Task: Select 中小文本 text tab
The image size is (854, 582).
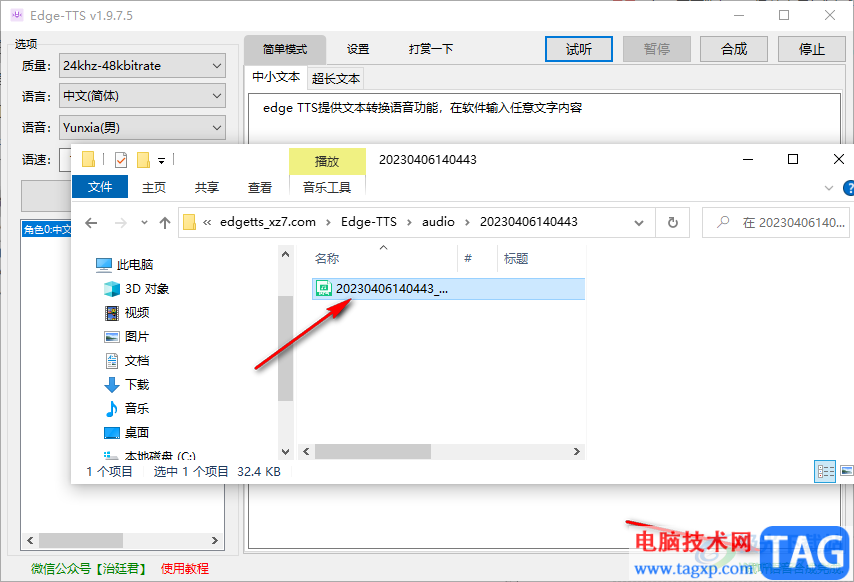Action: (276, 77)
